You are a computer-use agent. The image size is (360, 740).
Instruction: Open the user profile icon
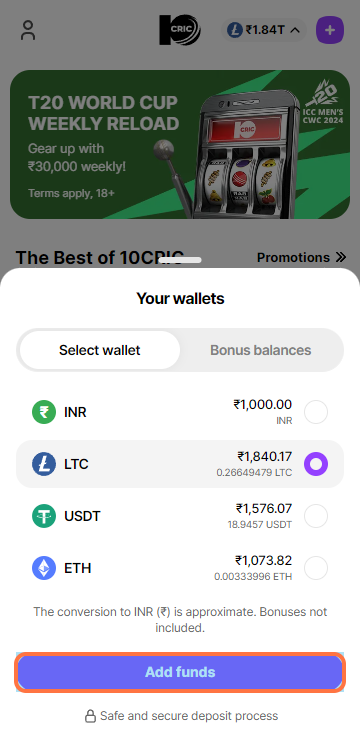[28, 30]
